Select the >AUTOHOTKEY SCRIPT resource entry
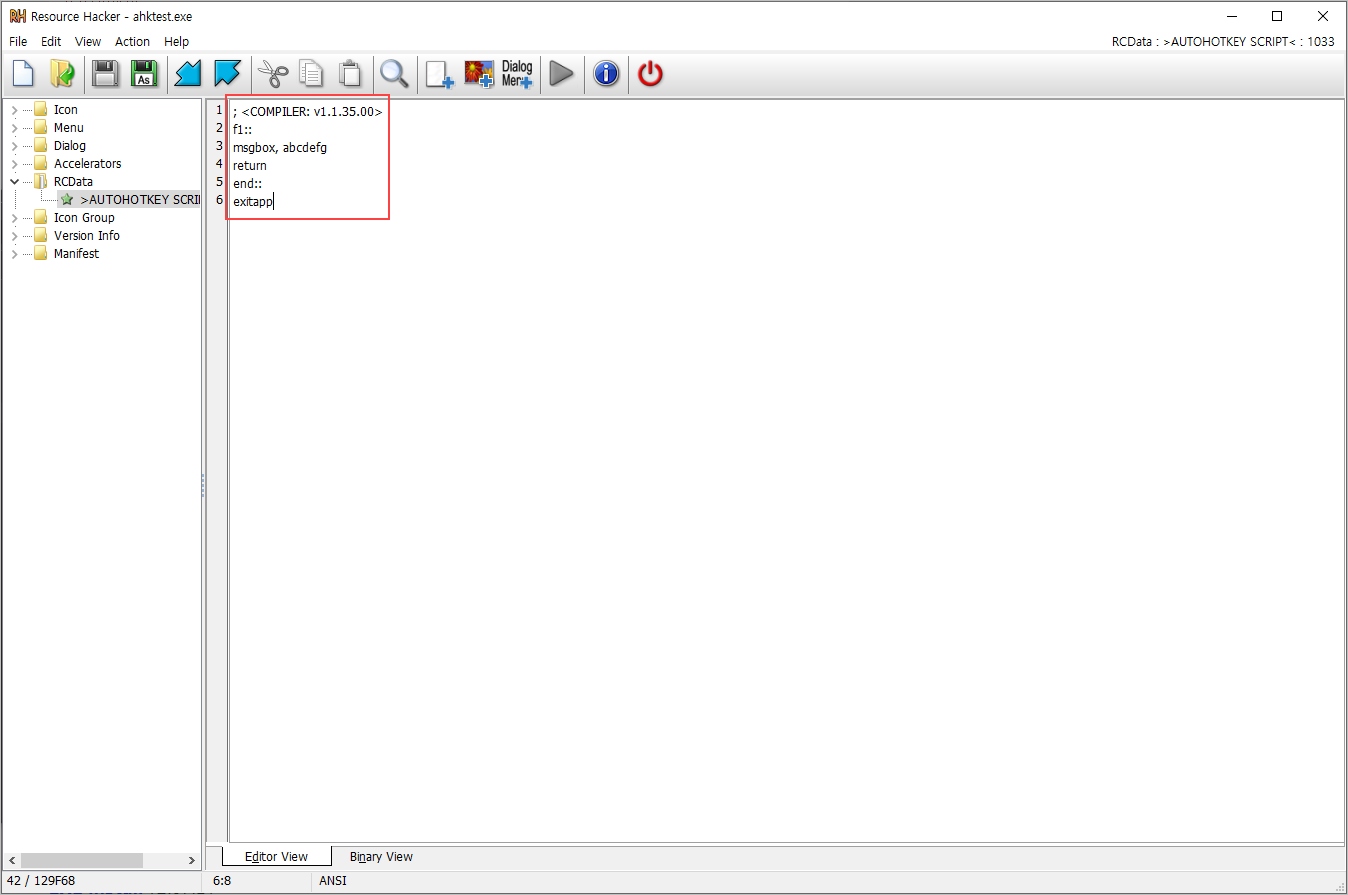The height and width of the screenshot is (895, 1348). (x=139, y=200)
